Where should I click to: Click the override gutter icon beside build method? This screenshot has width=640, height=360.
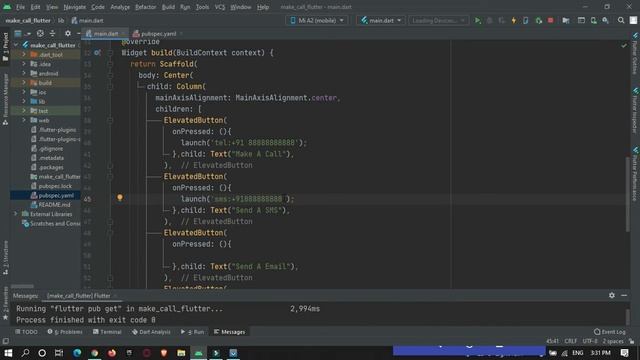97,53
